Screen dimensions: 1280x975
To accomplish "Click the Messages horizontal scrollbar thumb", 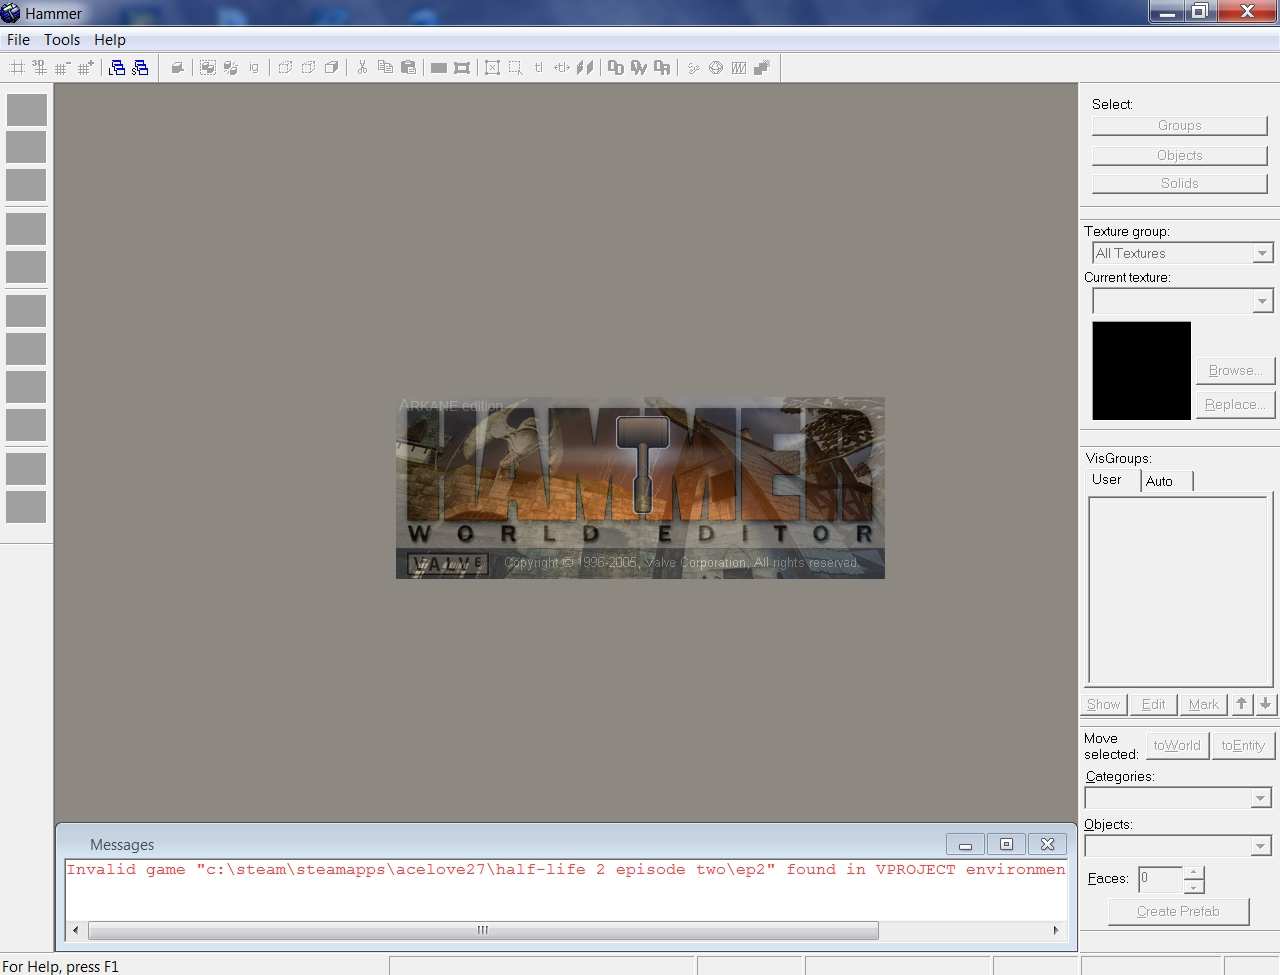I will pyautogui.click(x=483, y=930).
